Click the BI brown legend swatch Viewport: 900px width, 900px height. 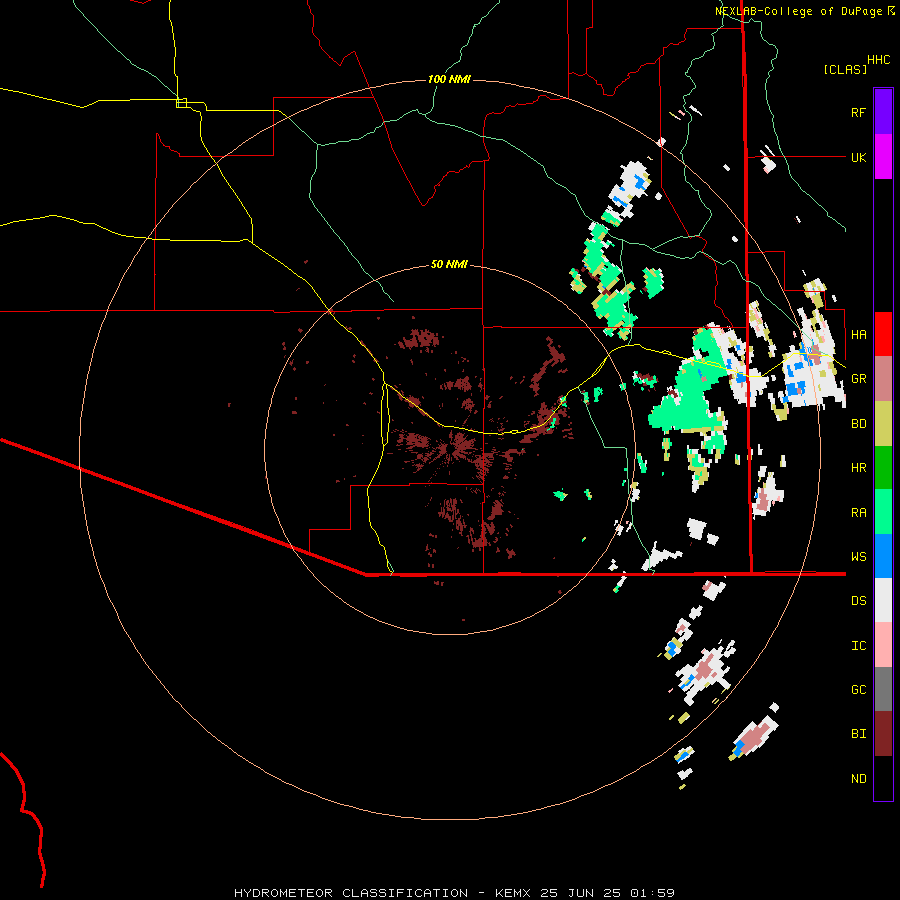883,734
